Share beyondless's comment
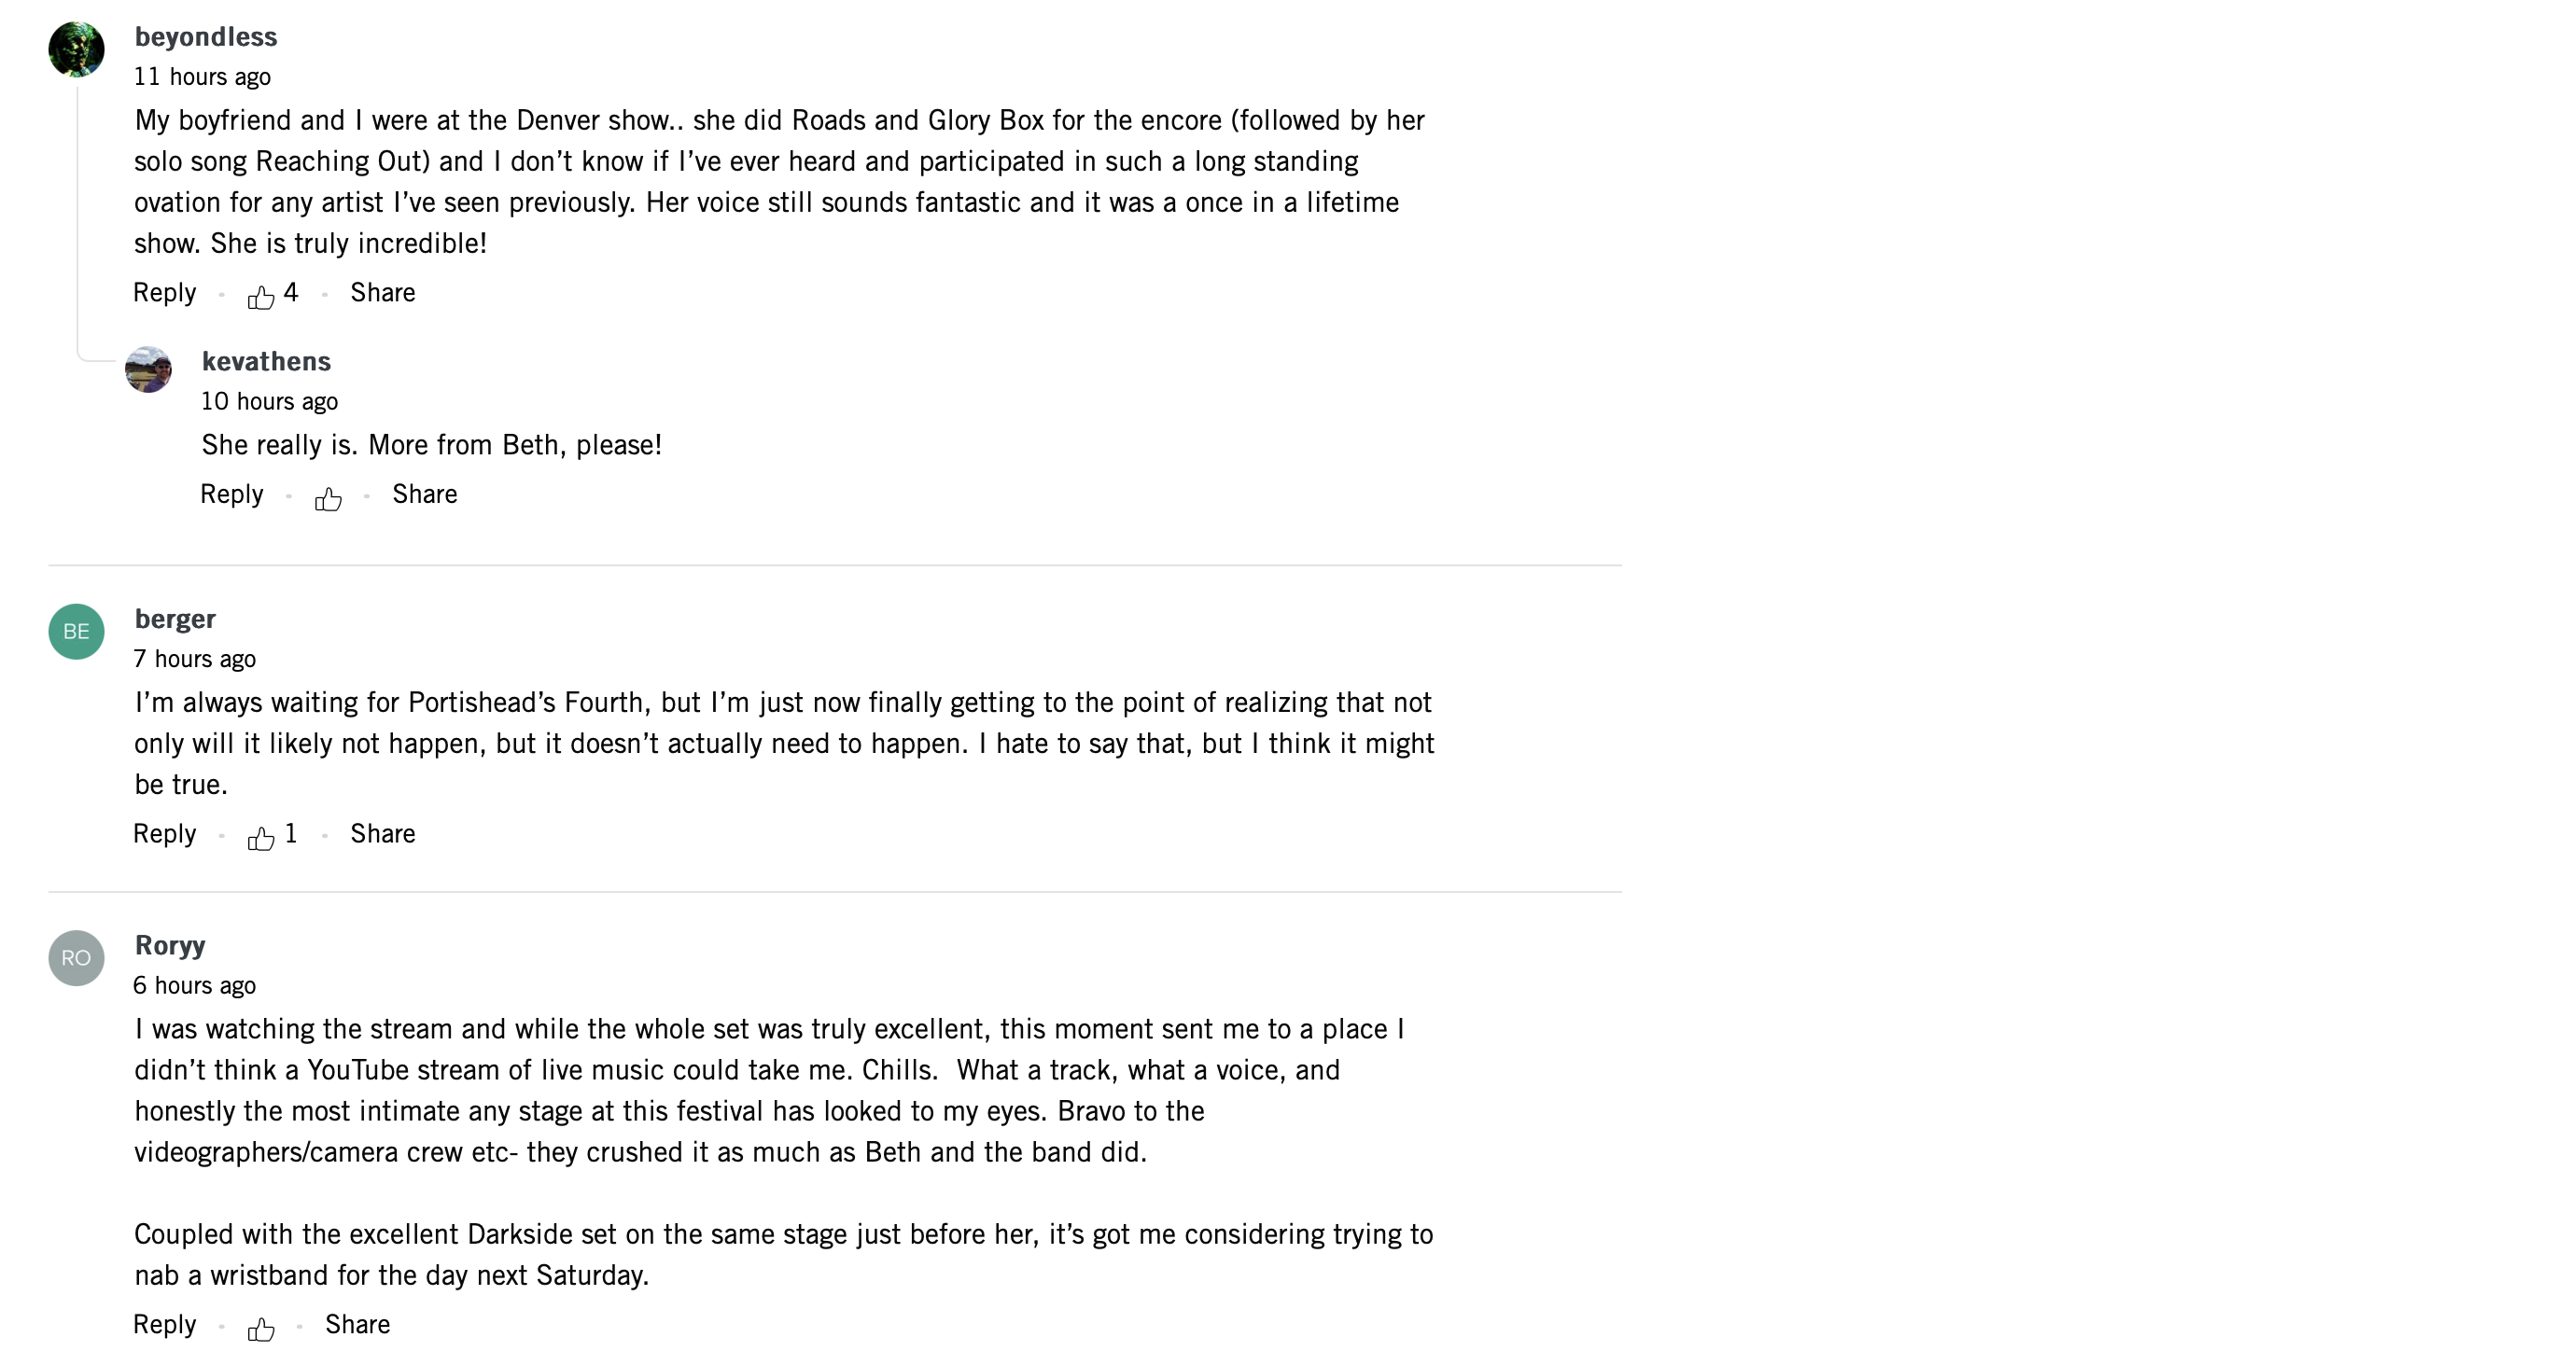The image size is (2576, 1351). 382,293
